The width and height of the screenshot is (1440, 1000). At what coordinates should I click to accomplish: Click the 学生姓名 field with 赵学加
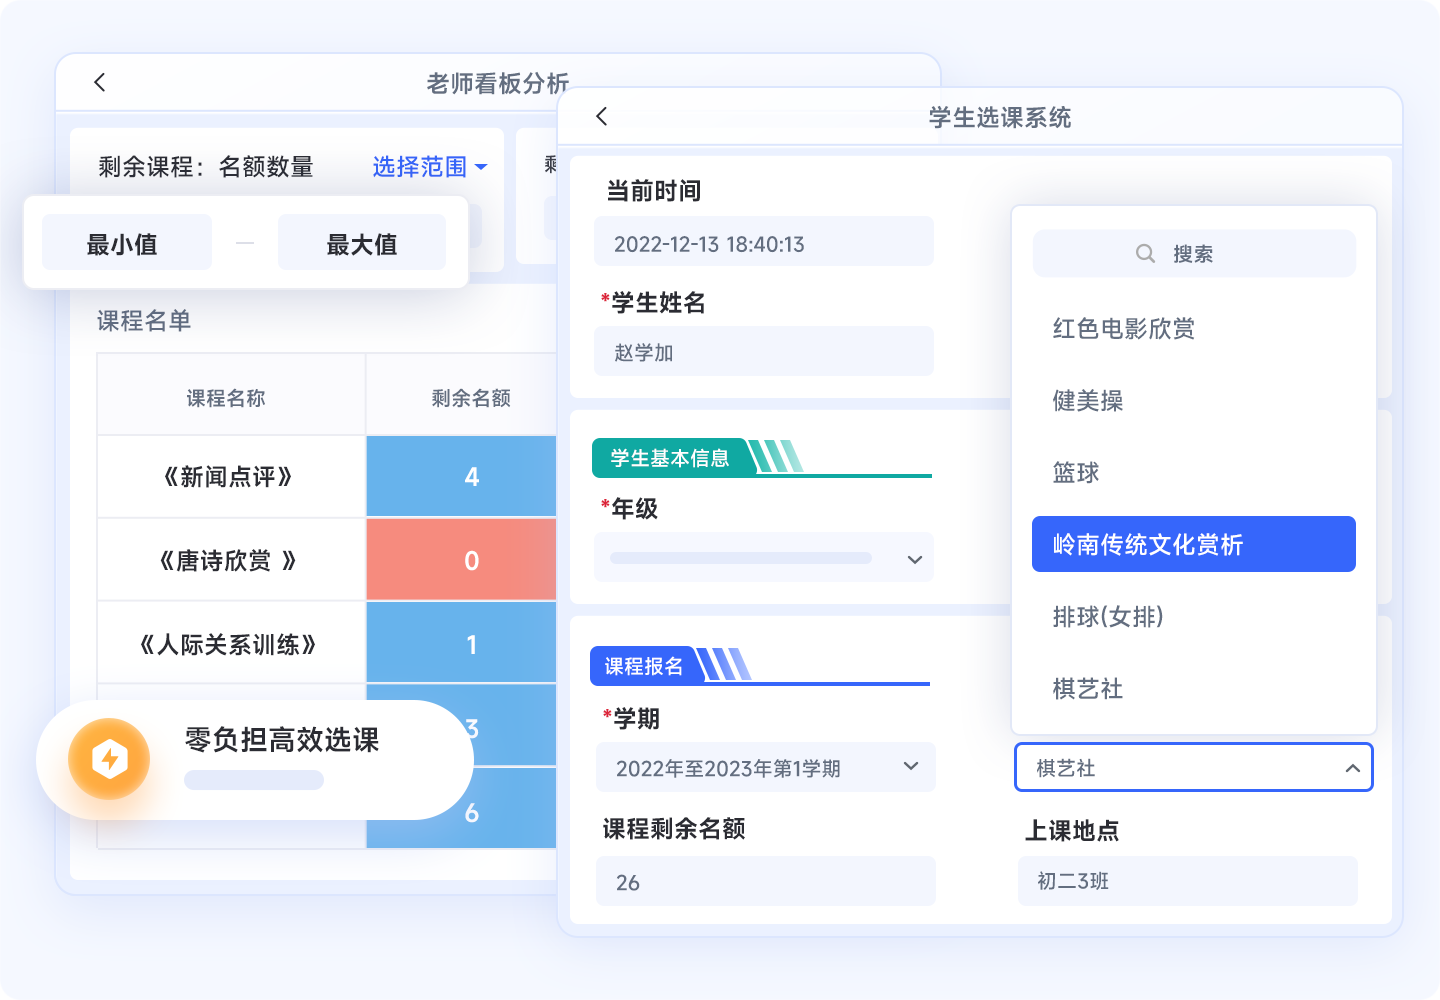point(764,351)
